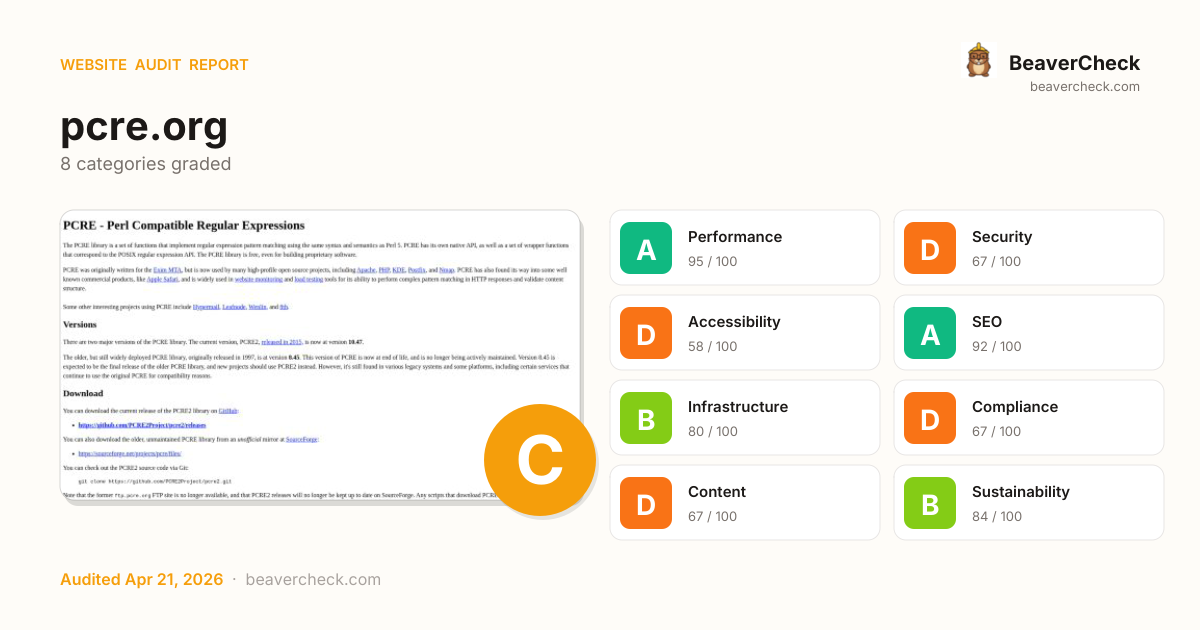Click the overall grade C circle
The width and height of the screenshot is (1200, 630).
tap(540, 460)
